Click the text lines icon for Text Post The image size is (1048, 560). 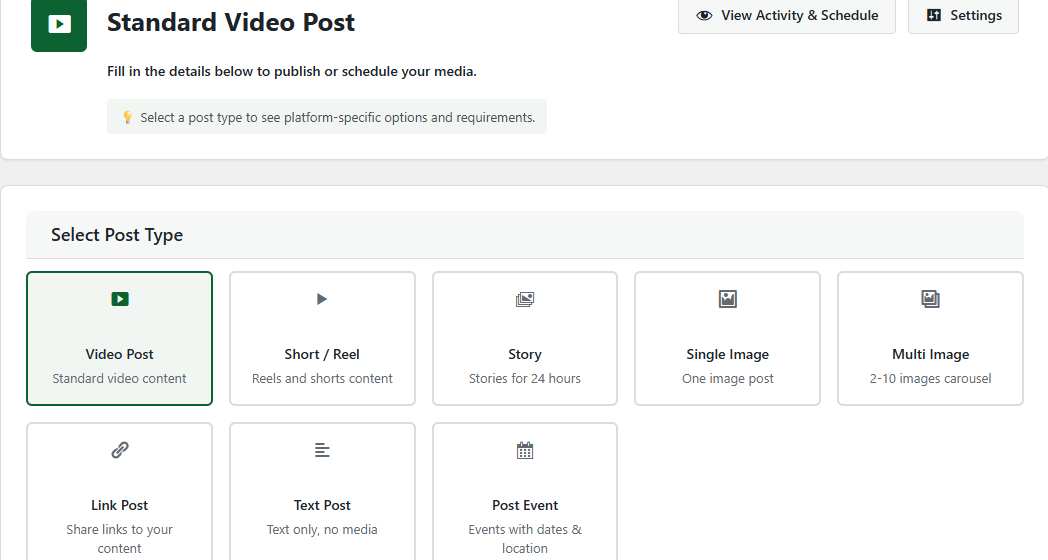click(322, 450)
